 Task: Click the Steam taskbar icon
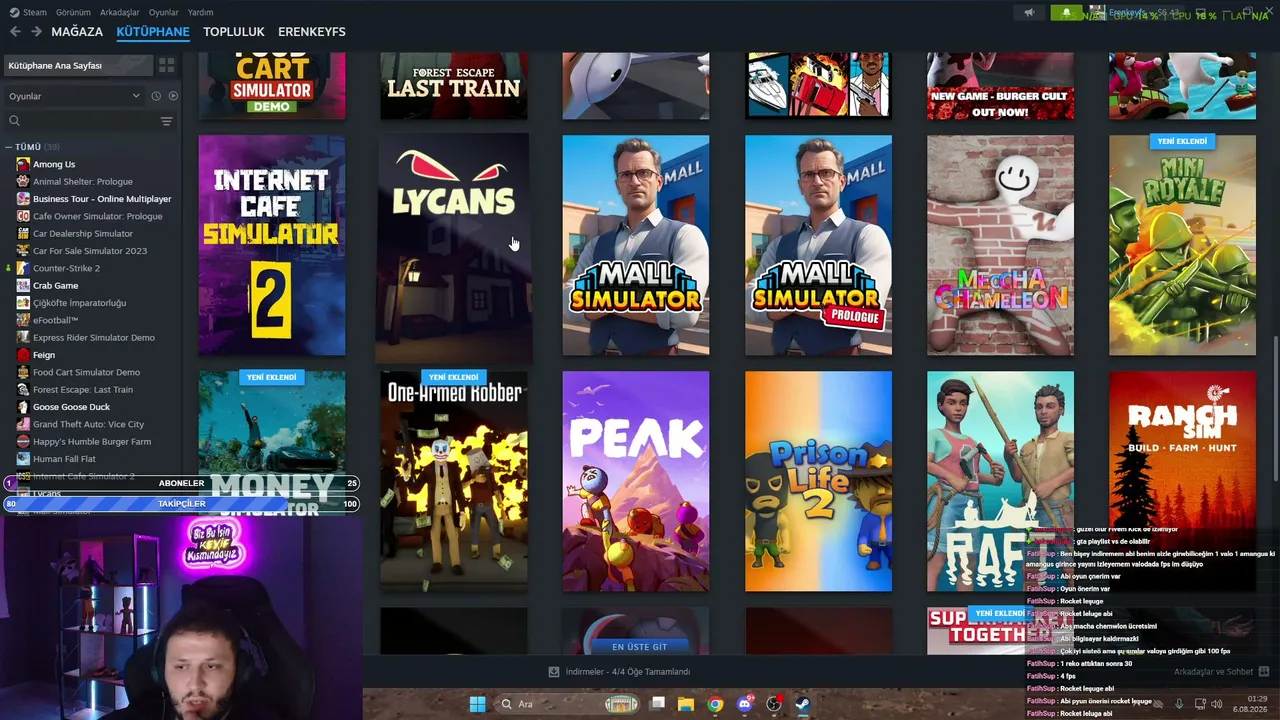pyautogui.click(x=802, y=704)
